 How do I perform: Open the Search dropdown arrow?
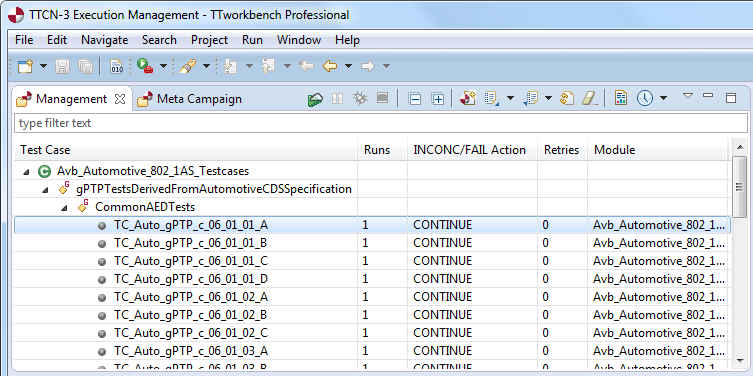(206, 66)
